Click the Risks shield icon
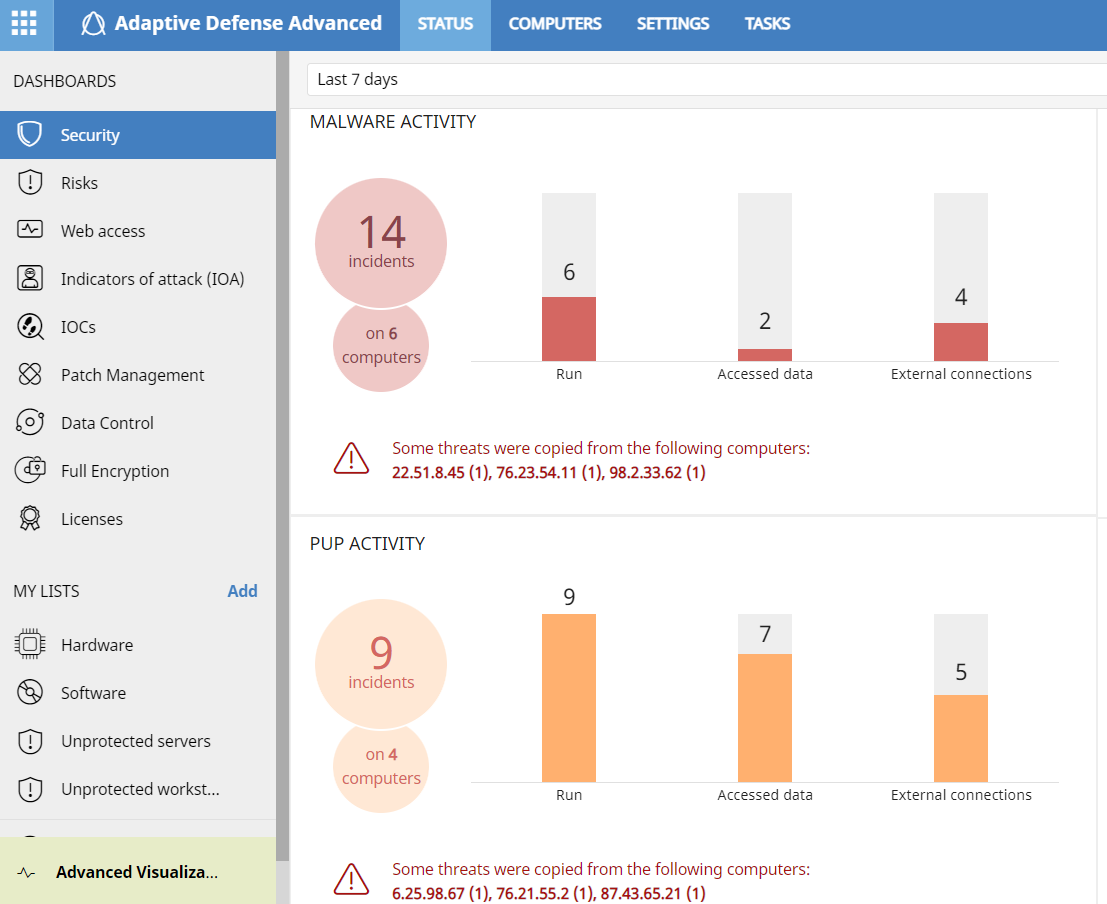The image size is (1107, 904). 30,182
